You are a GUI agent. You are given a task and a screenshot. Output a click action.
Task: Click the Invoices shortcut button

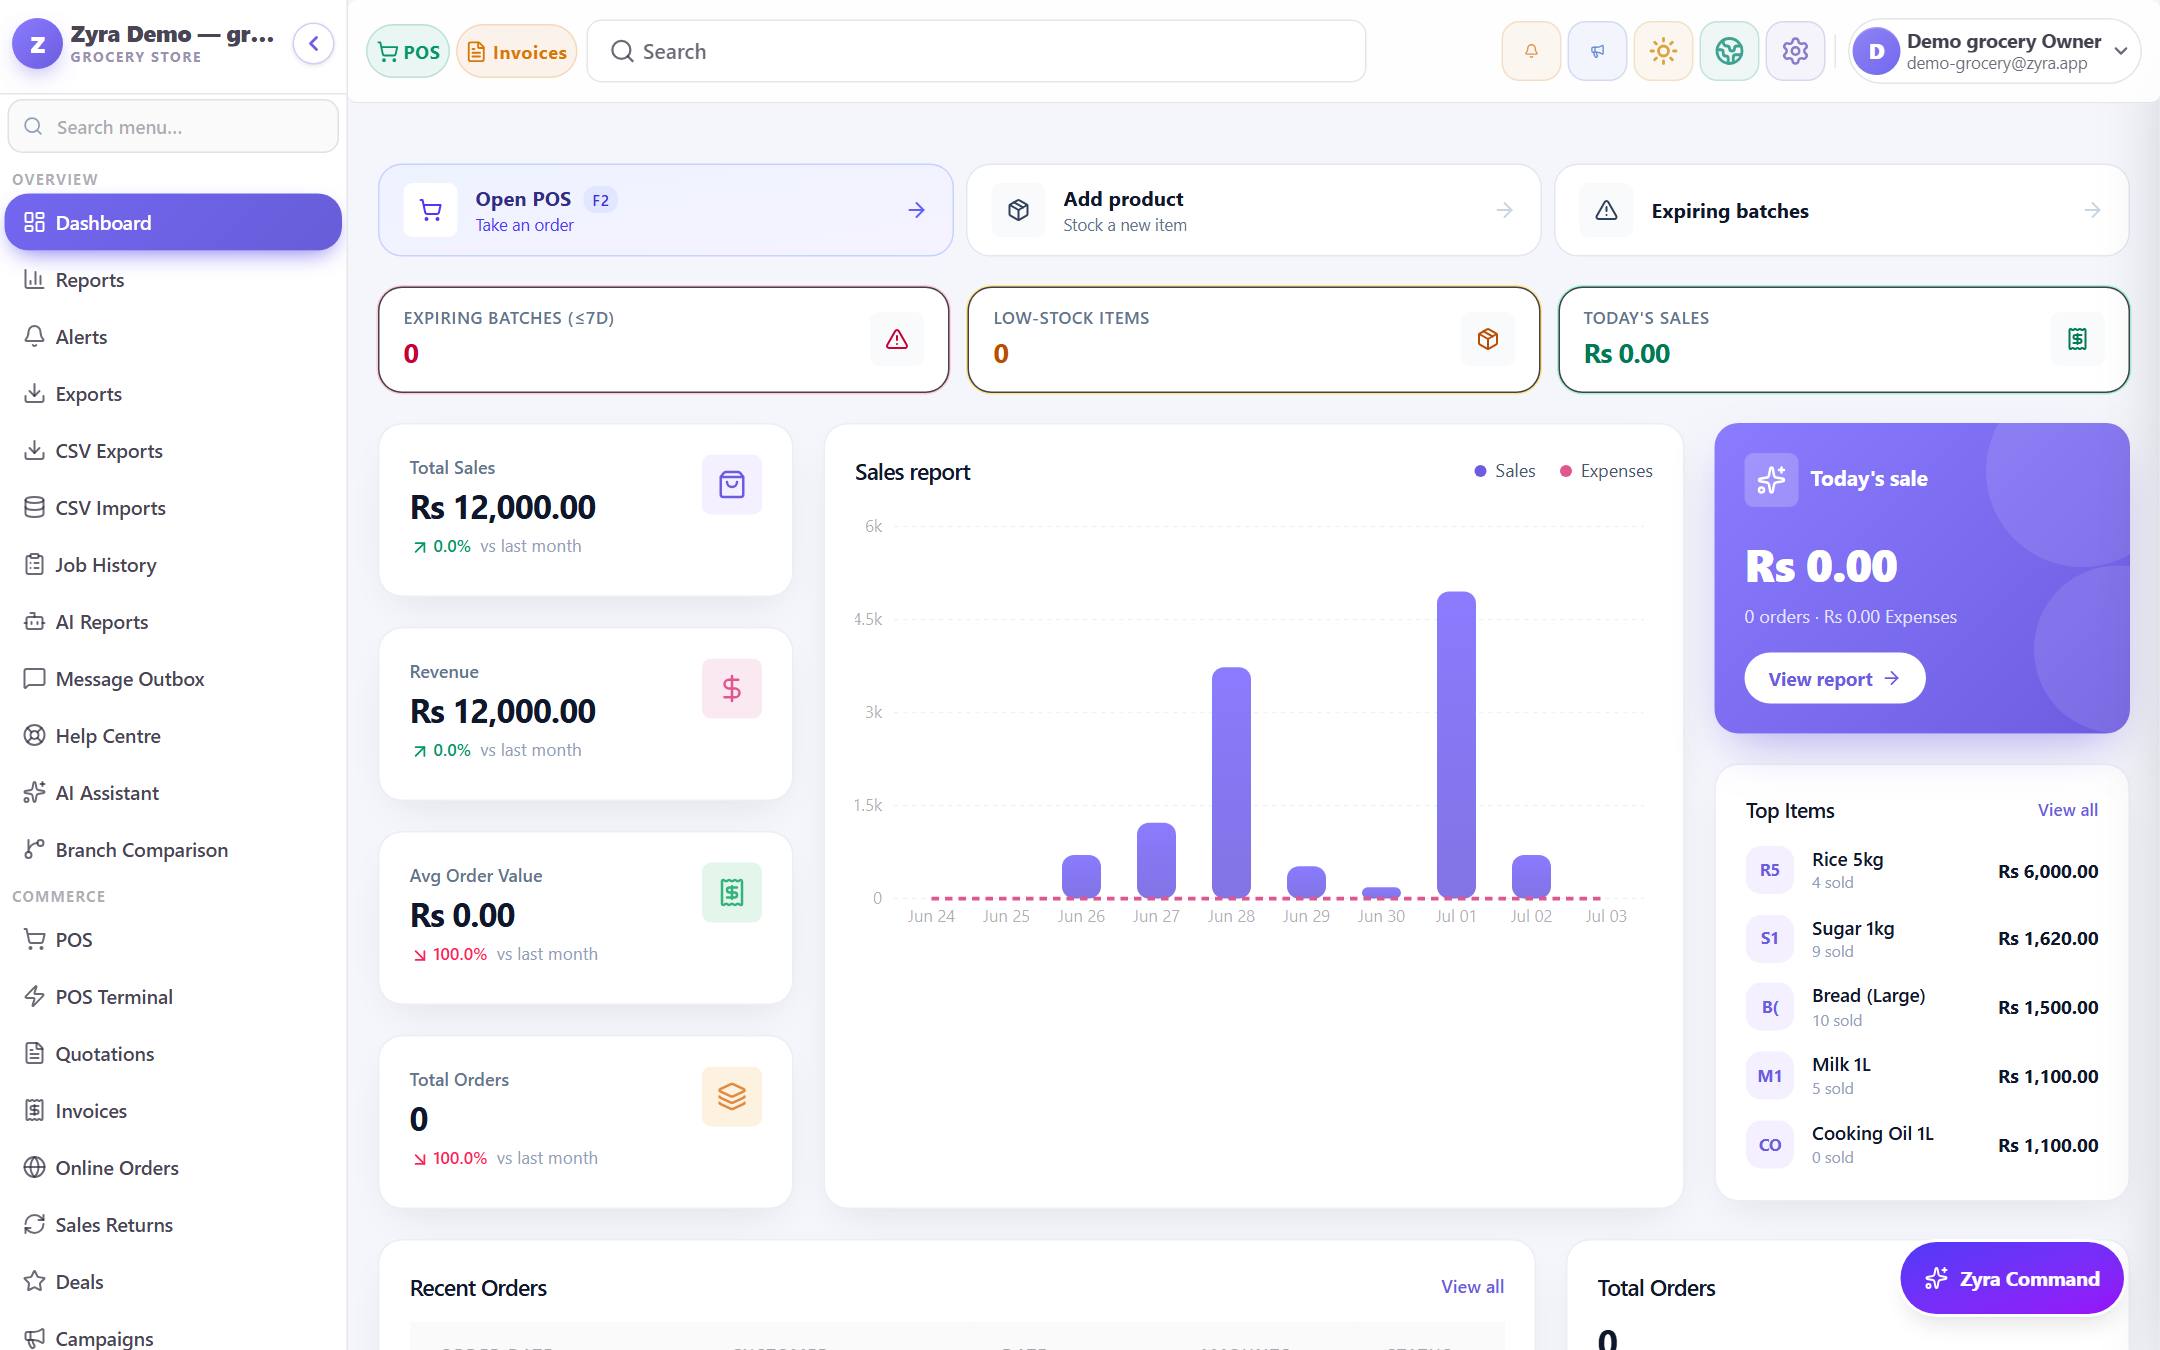(x=517, y=52)
